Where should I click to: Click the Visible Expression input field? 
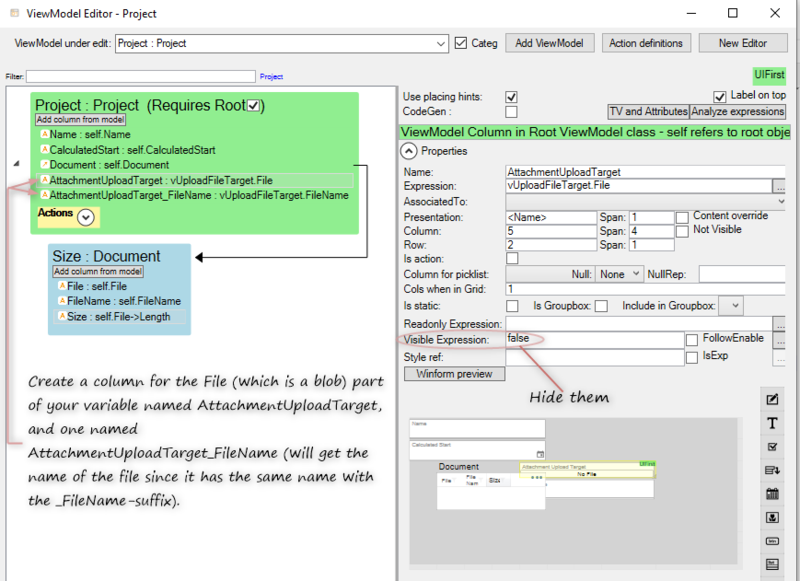(593, 340)
